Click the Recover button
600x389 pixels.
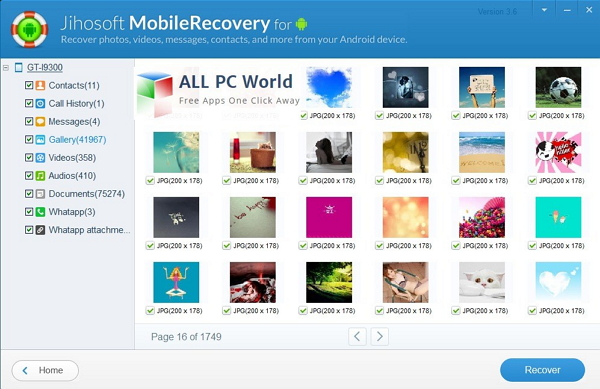pyautogui.click(x=542, y=370)
